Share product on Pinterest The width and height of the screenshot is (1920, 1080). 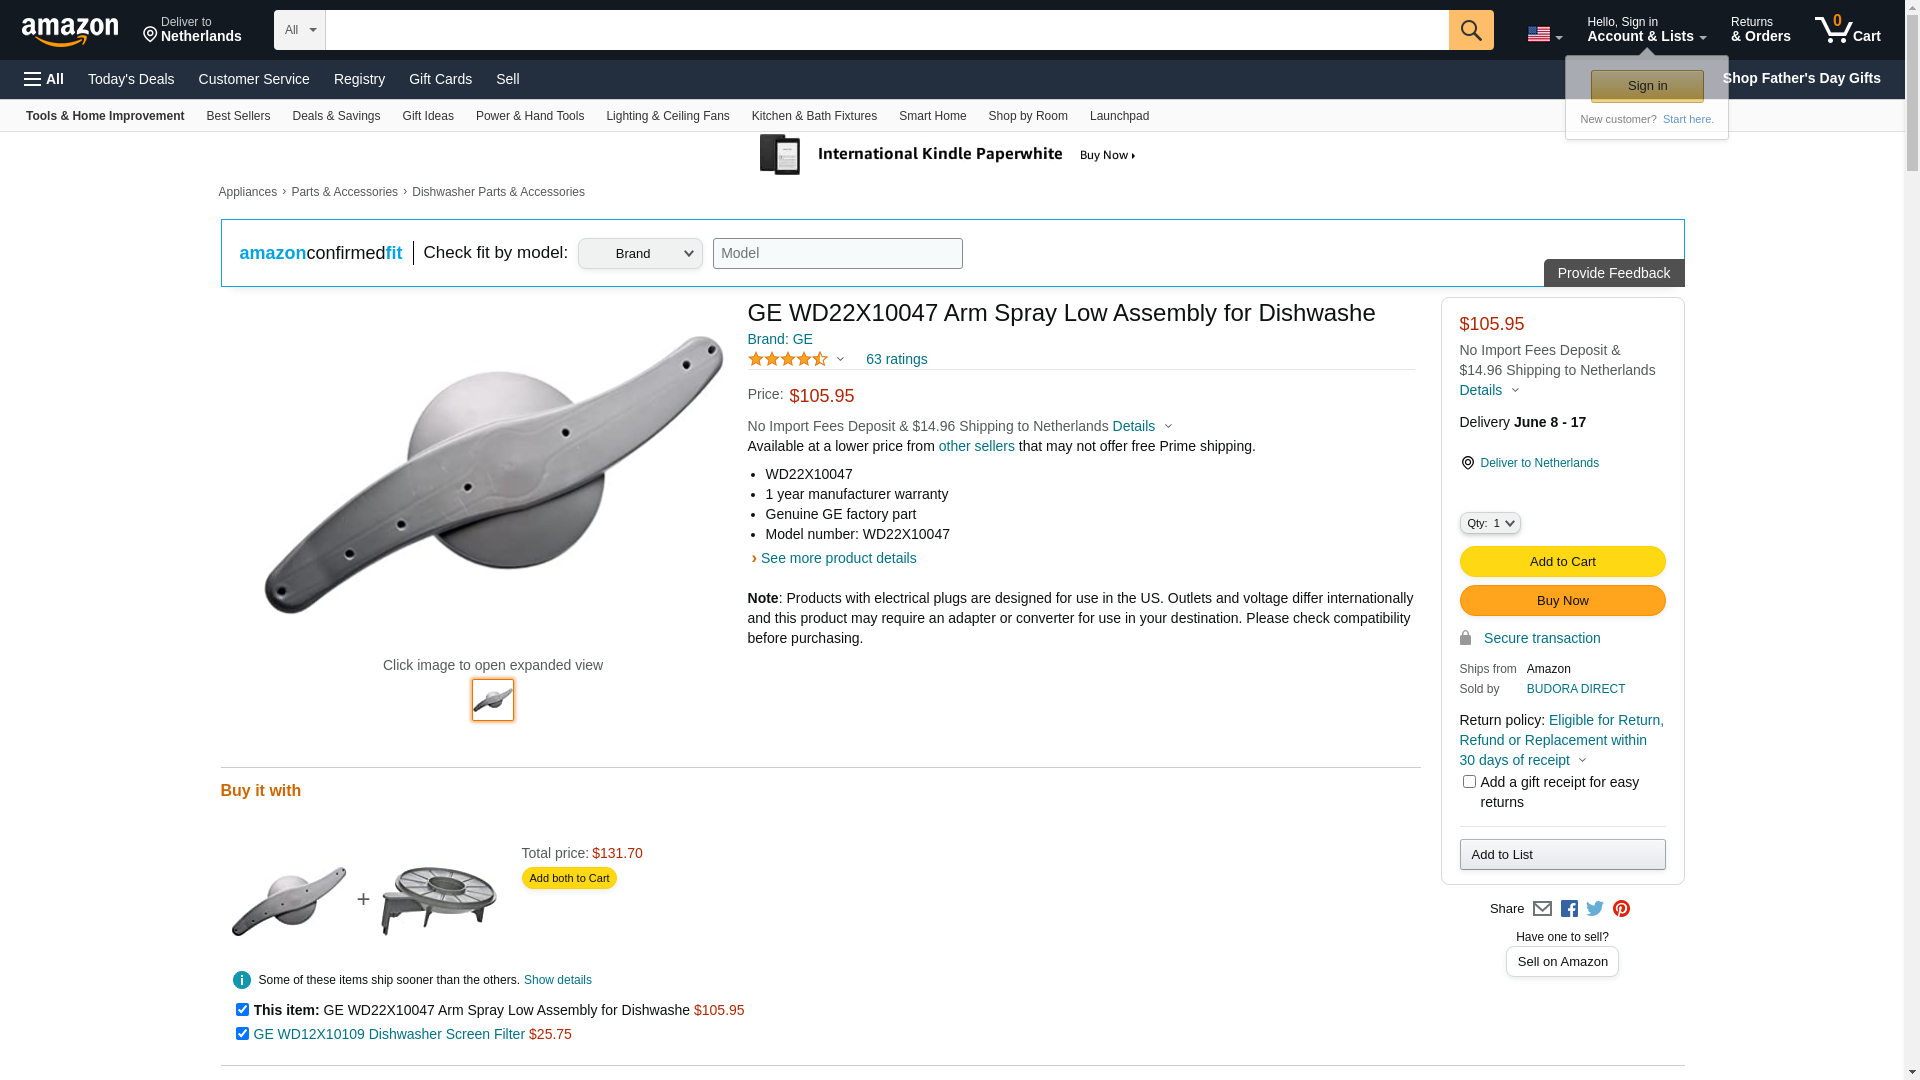coord(1621,909)
